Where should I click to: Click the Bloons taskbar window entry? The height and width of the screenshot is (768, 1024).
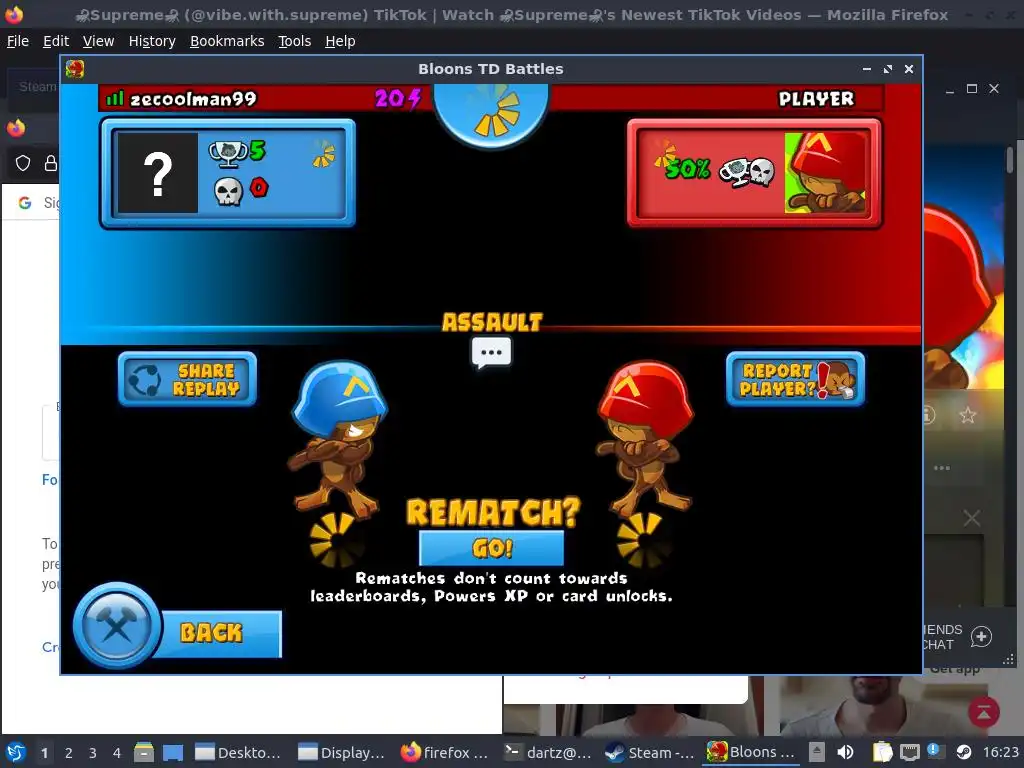pyautogui.click(x=751, y=752)
